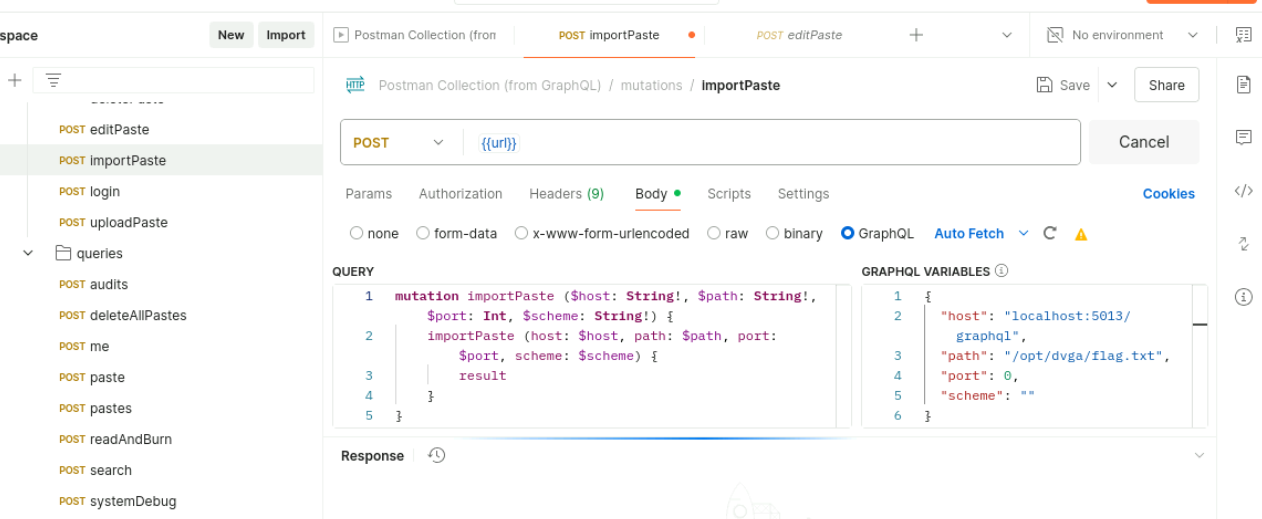Open the comments icon in right sidebar
Screen dimensions: 1262x519
click(x=1243, y=137)
